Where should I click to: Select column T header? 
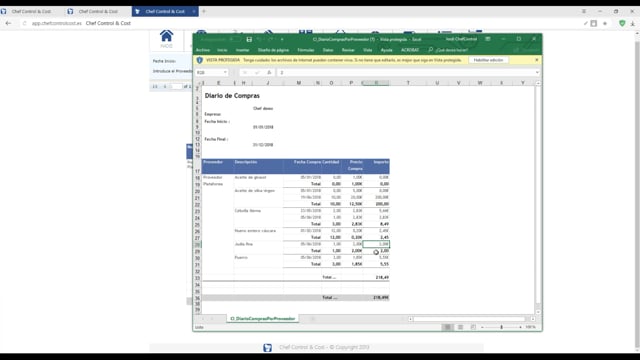point(408,83)
